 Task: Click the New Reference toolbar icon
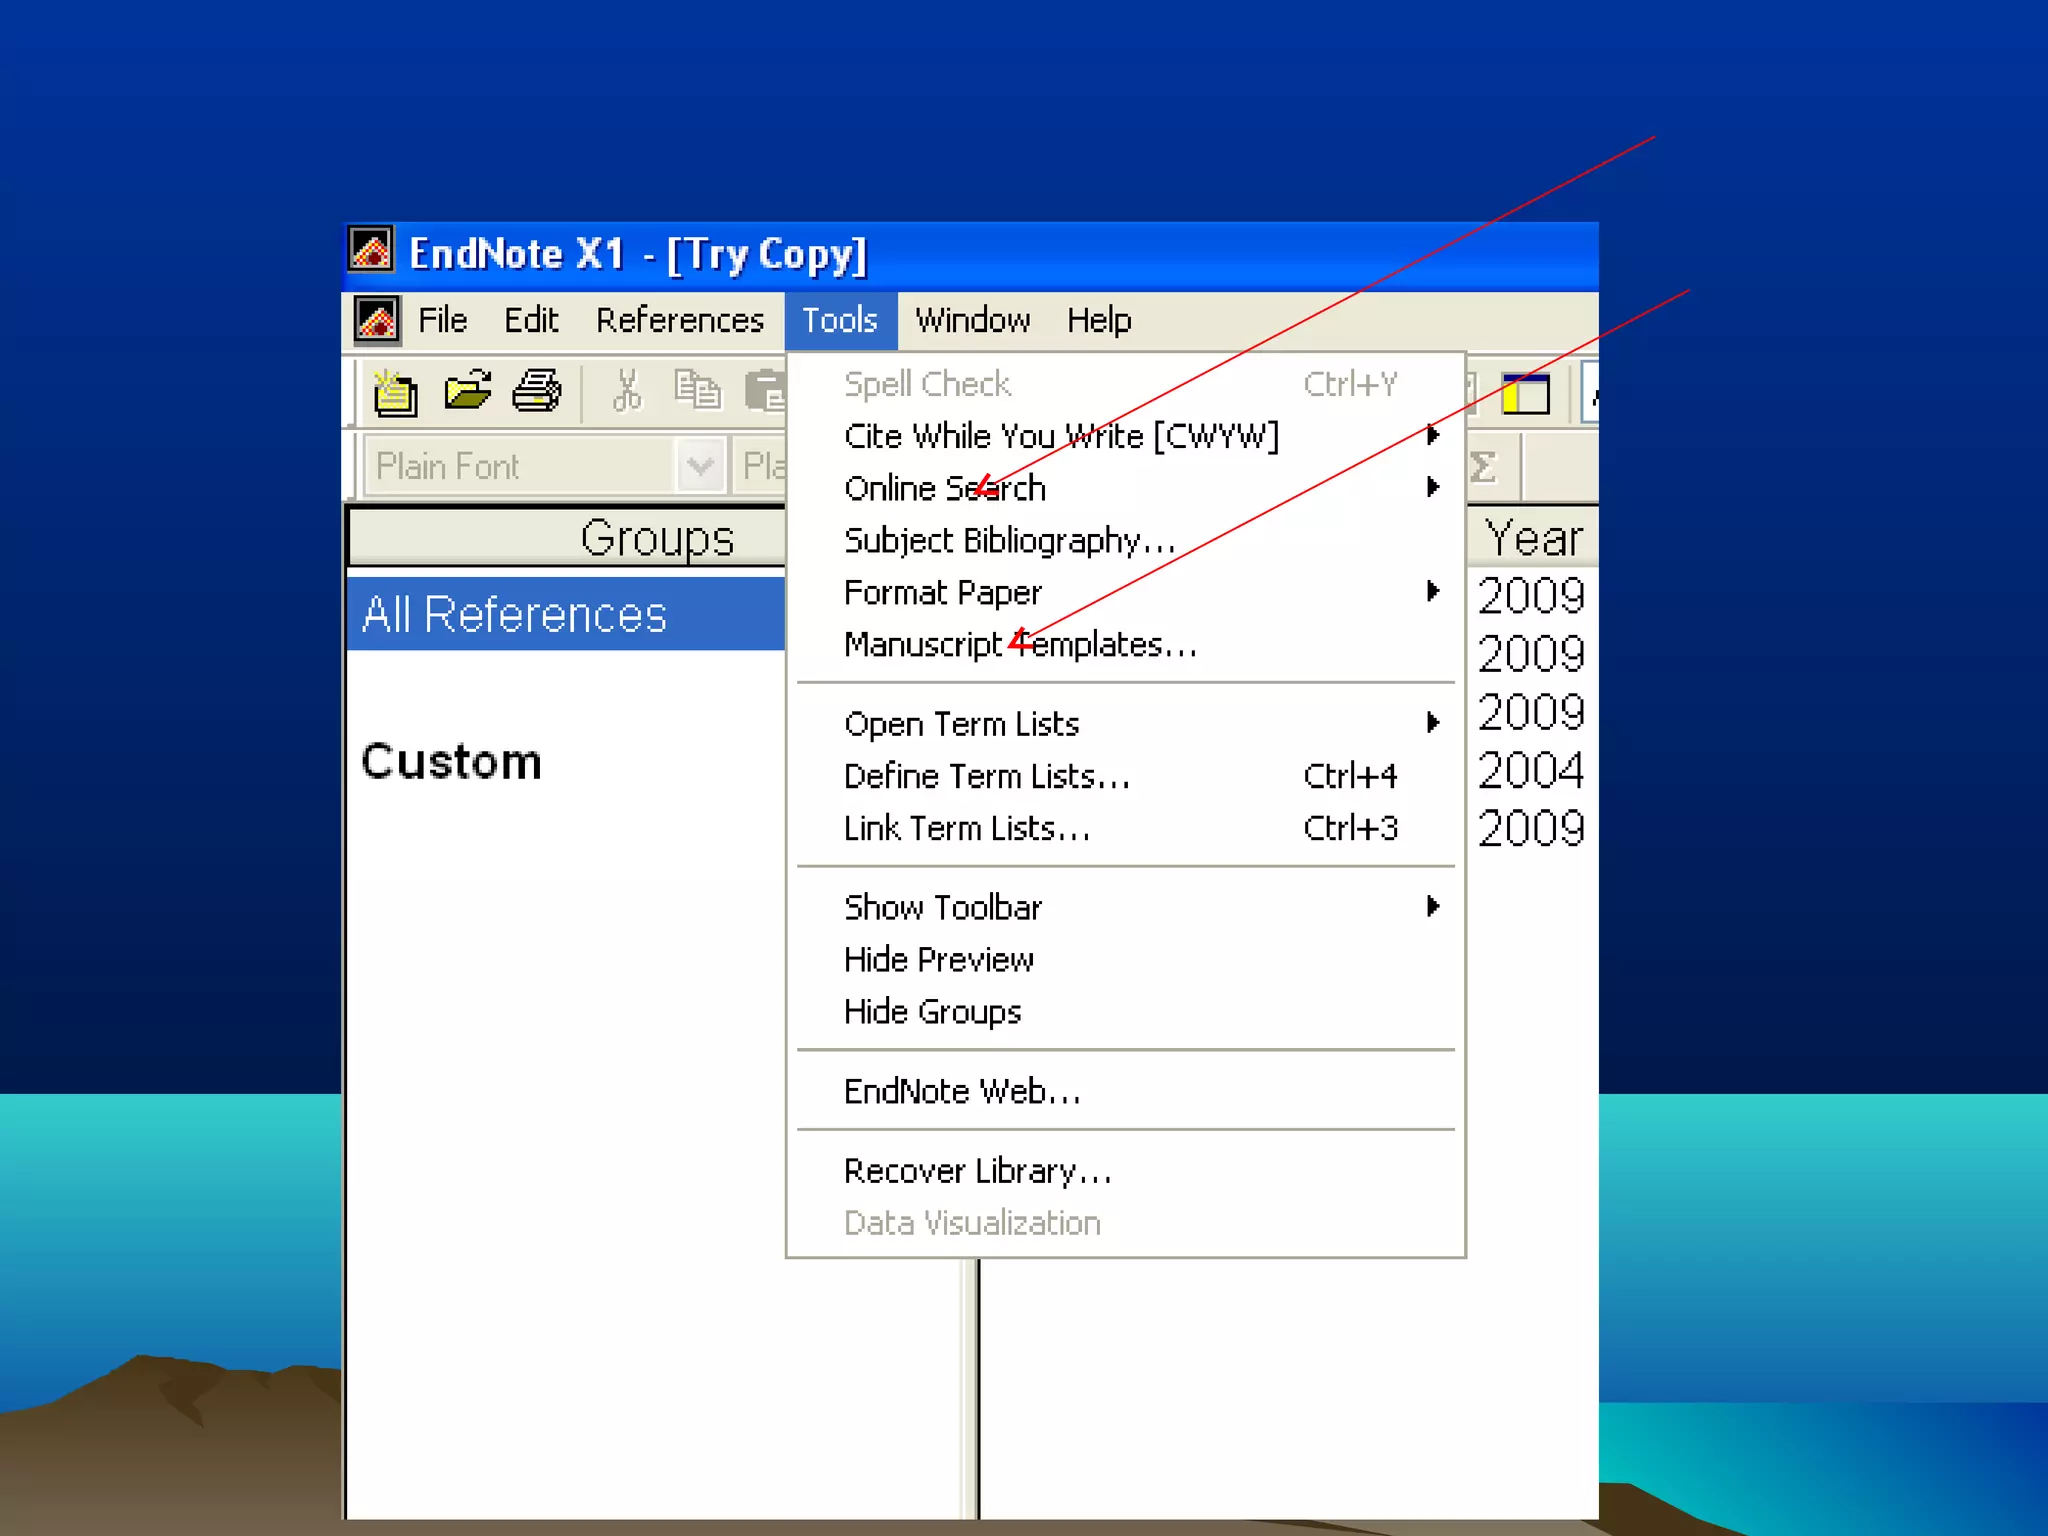[395, 392]
